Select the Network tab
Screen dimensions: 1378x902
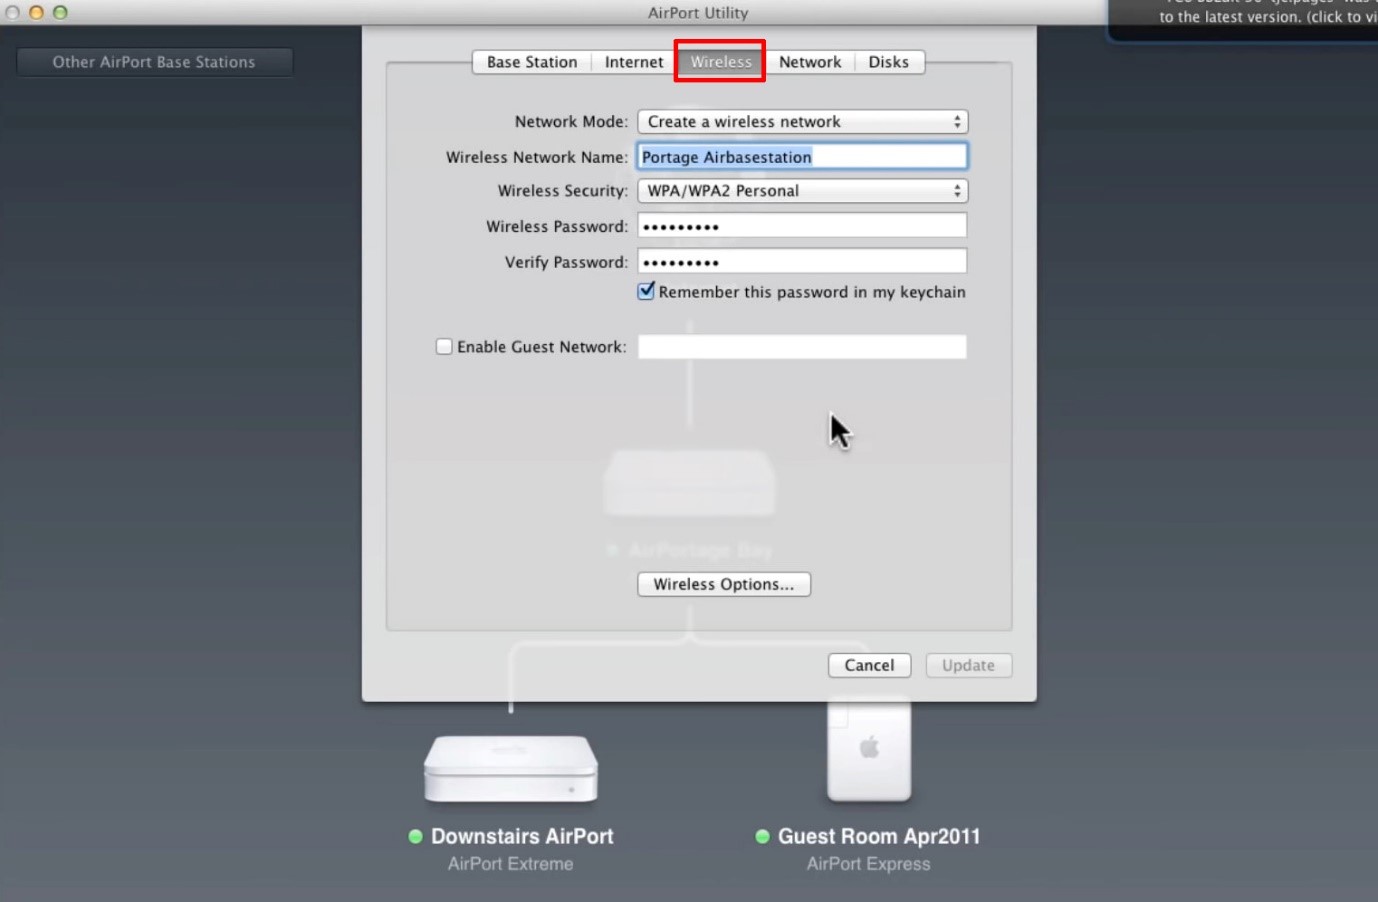pos(809,61)
